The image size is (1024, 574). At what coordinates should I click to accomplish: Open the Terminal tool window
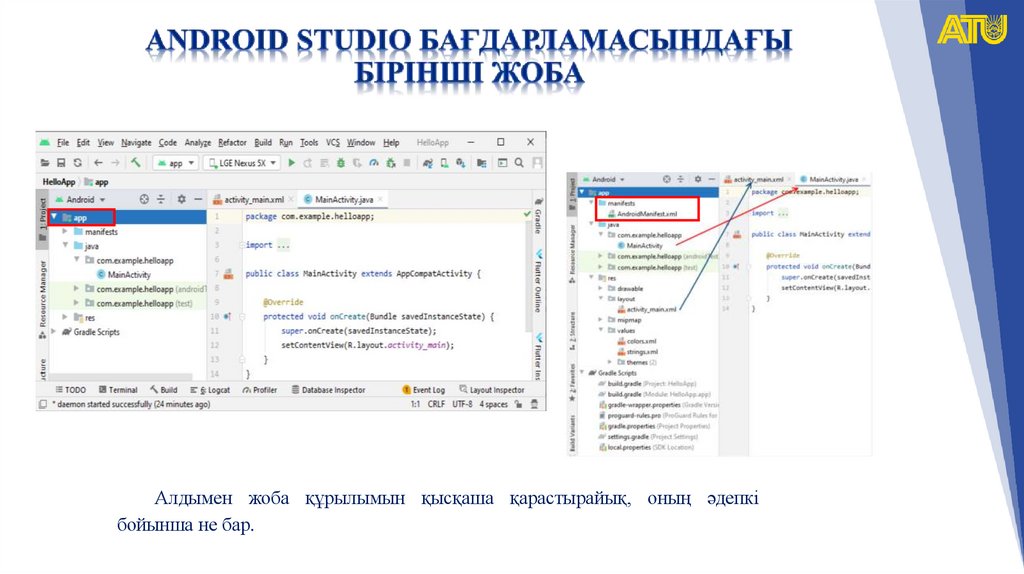point(118,390)
